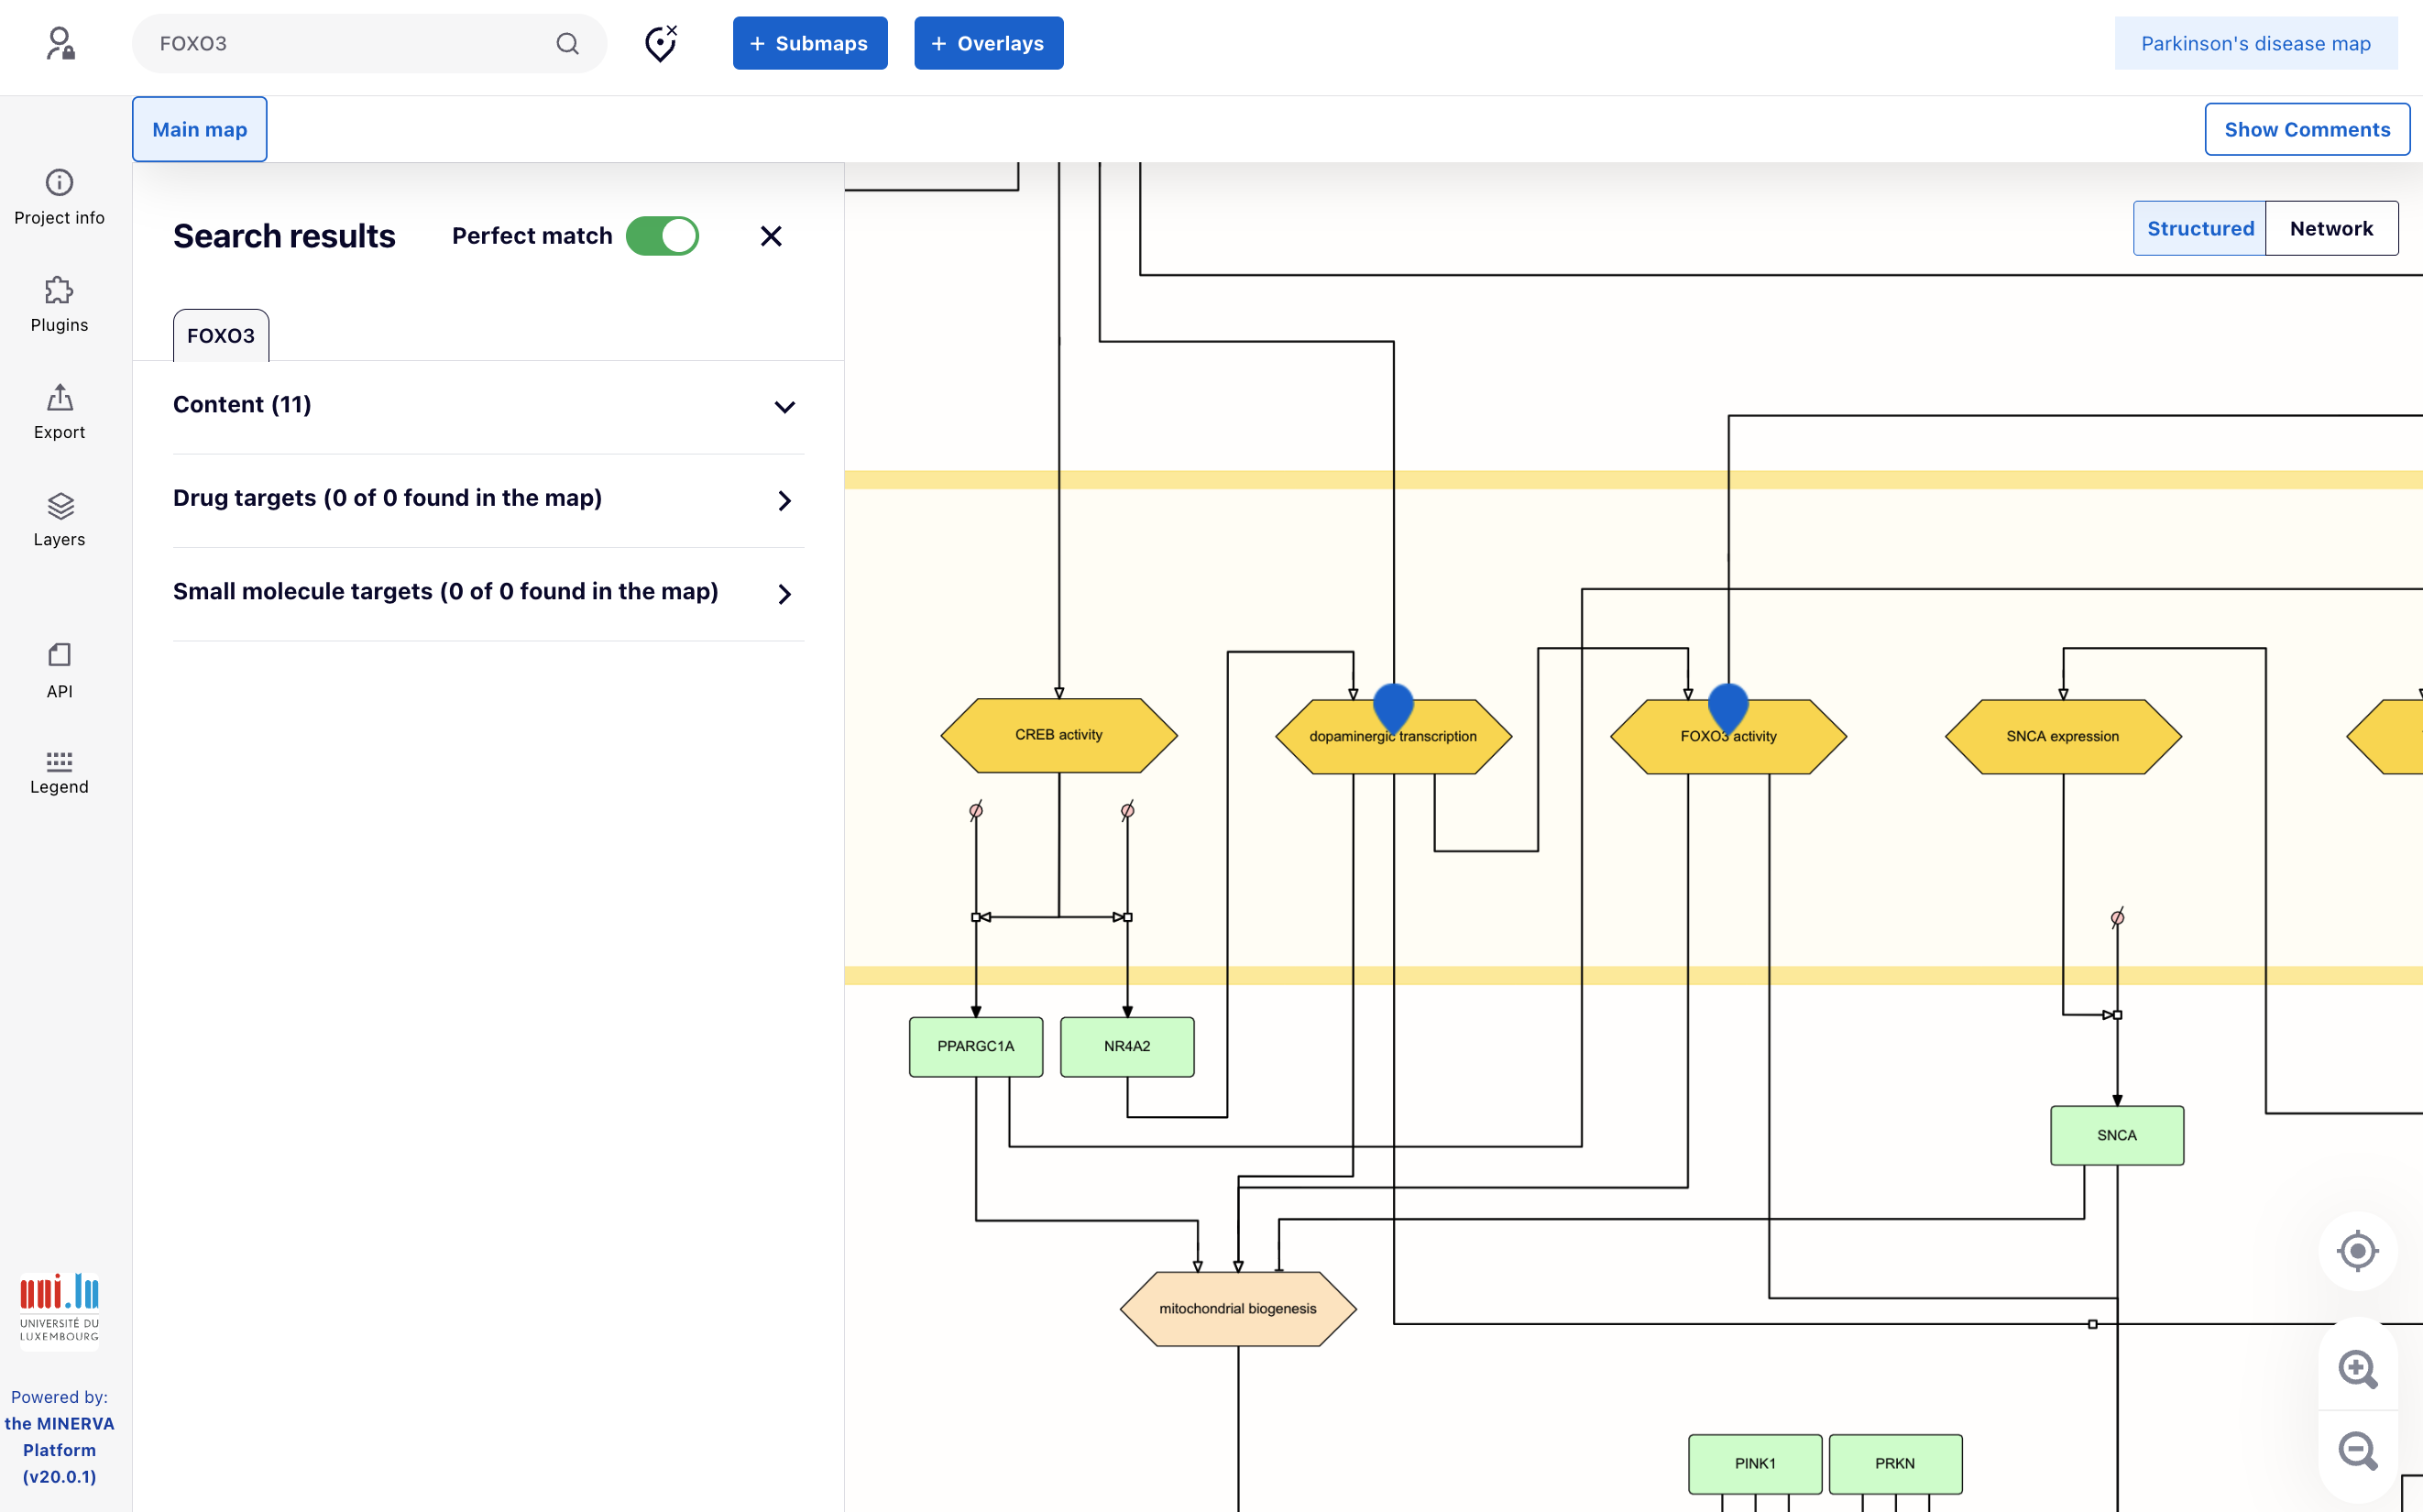Open the Legend panel

tap(59, 771)
